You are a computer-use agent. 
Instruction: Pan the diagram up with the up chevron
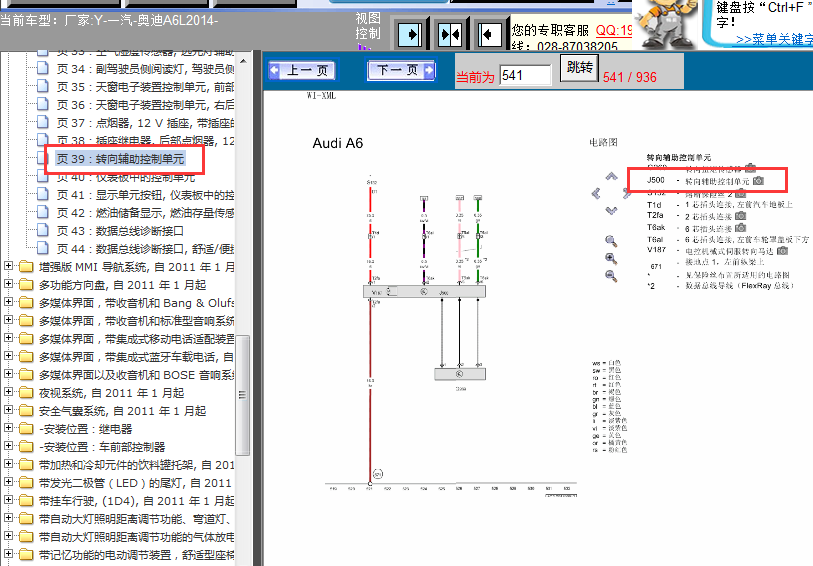[x=612, y=177]
